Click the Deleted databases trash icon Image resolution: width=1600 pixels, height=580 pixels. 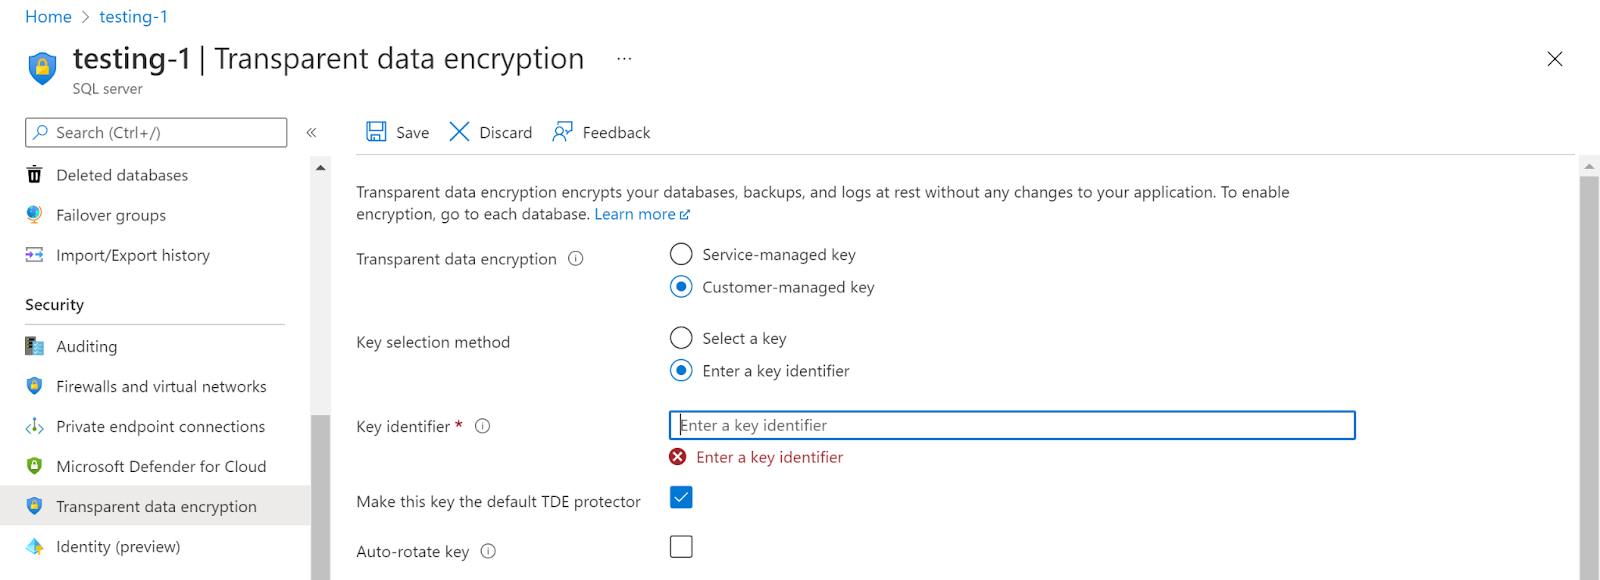(x=35, y=175)
